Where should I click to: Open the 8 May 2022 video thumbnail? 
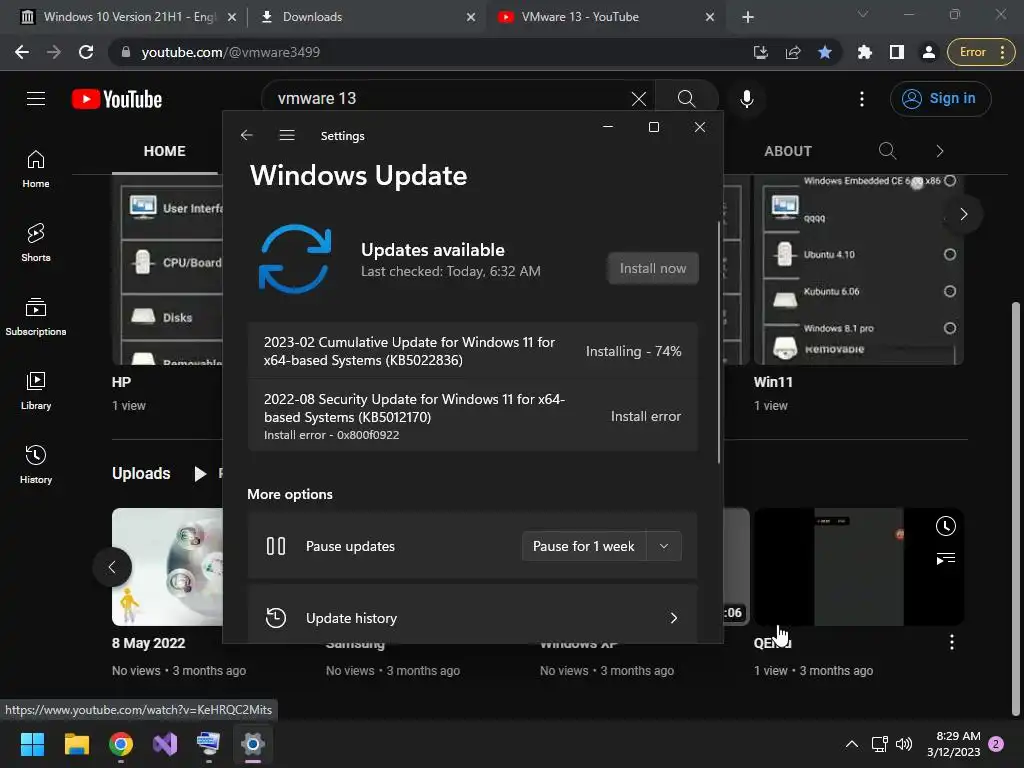(x=167, y=567)
